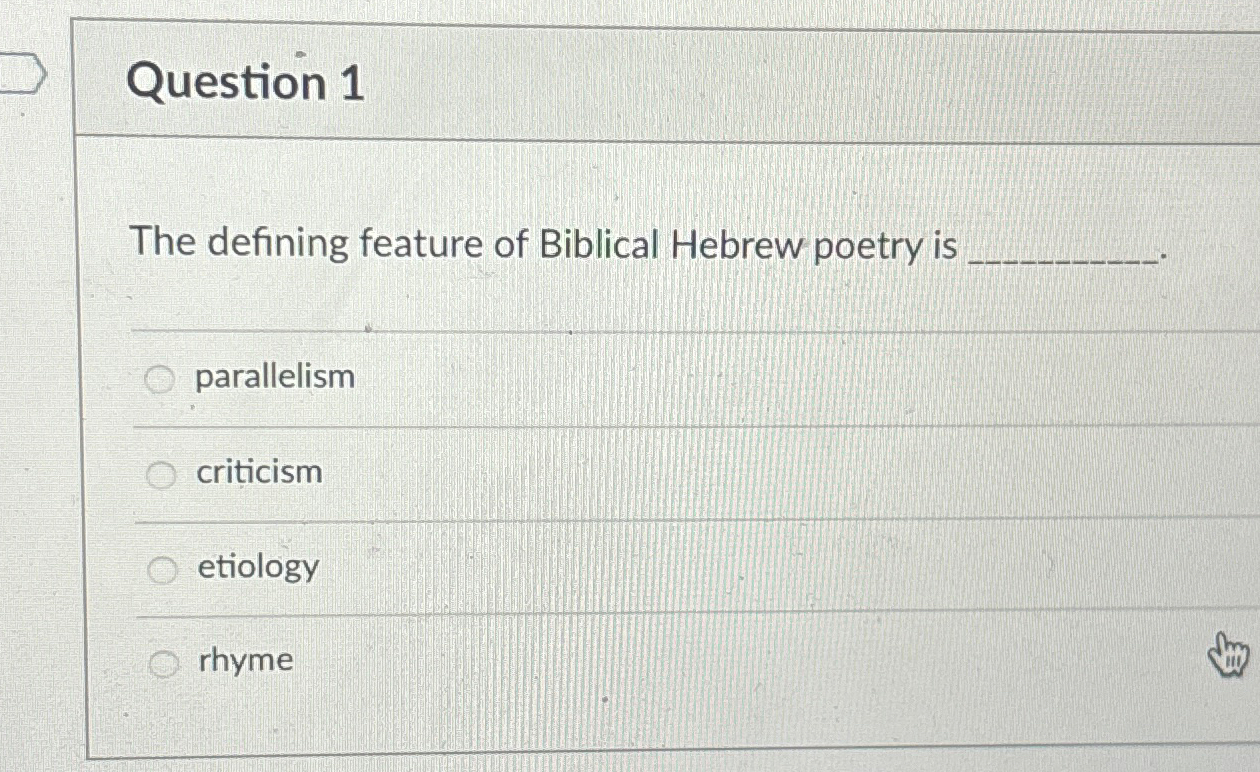This screenshot has width=1260, height=772.
Task: Click the etiology answer label text
Action: click(x=255, y=568)
